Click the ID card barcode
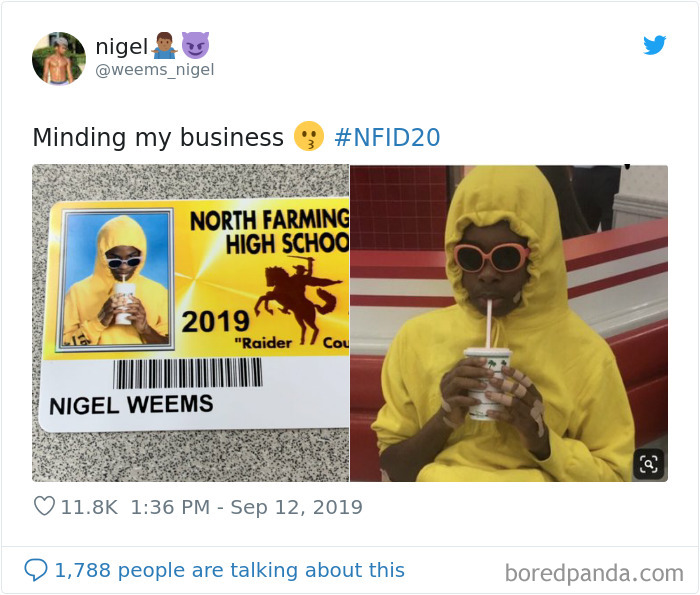 pyautogui.click(x=188, y=373)
